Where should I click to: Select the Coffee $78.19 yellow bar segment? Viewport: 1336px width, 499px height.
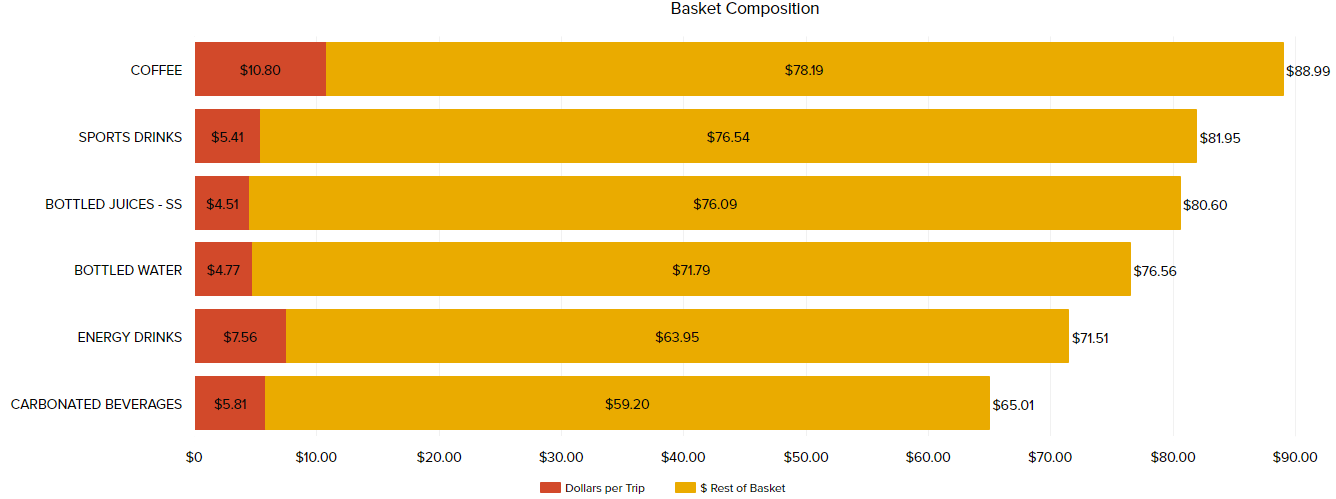pos(804,70)
